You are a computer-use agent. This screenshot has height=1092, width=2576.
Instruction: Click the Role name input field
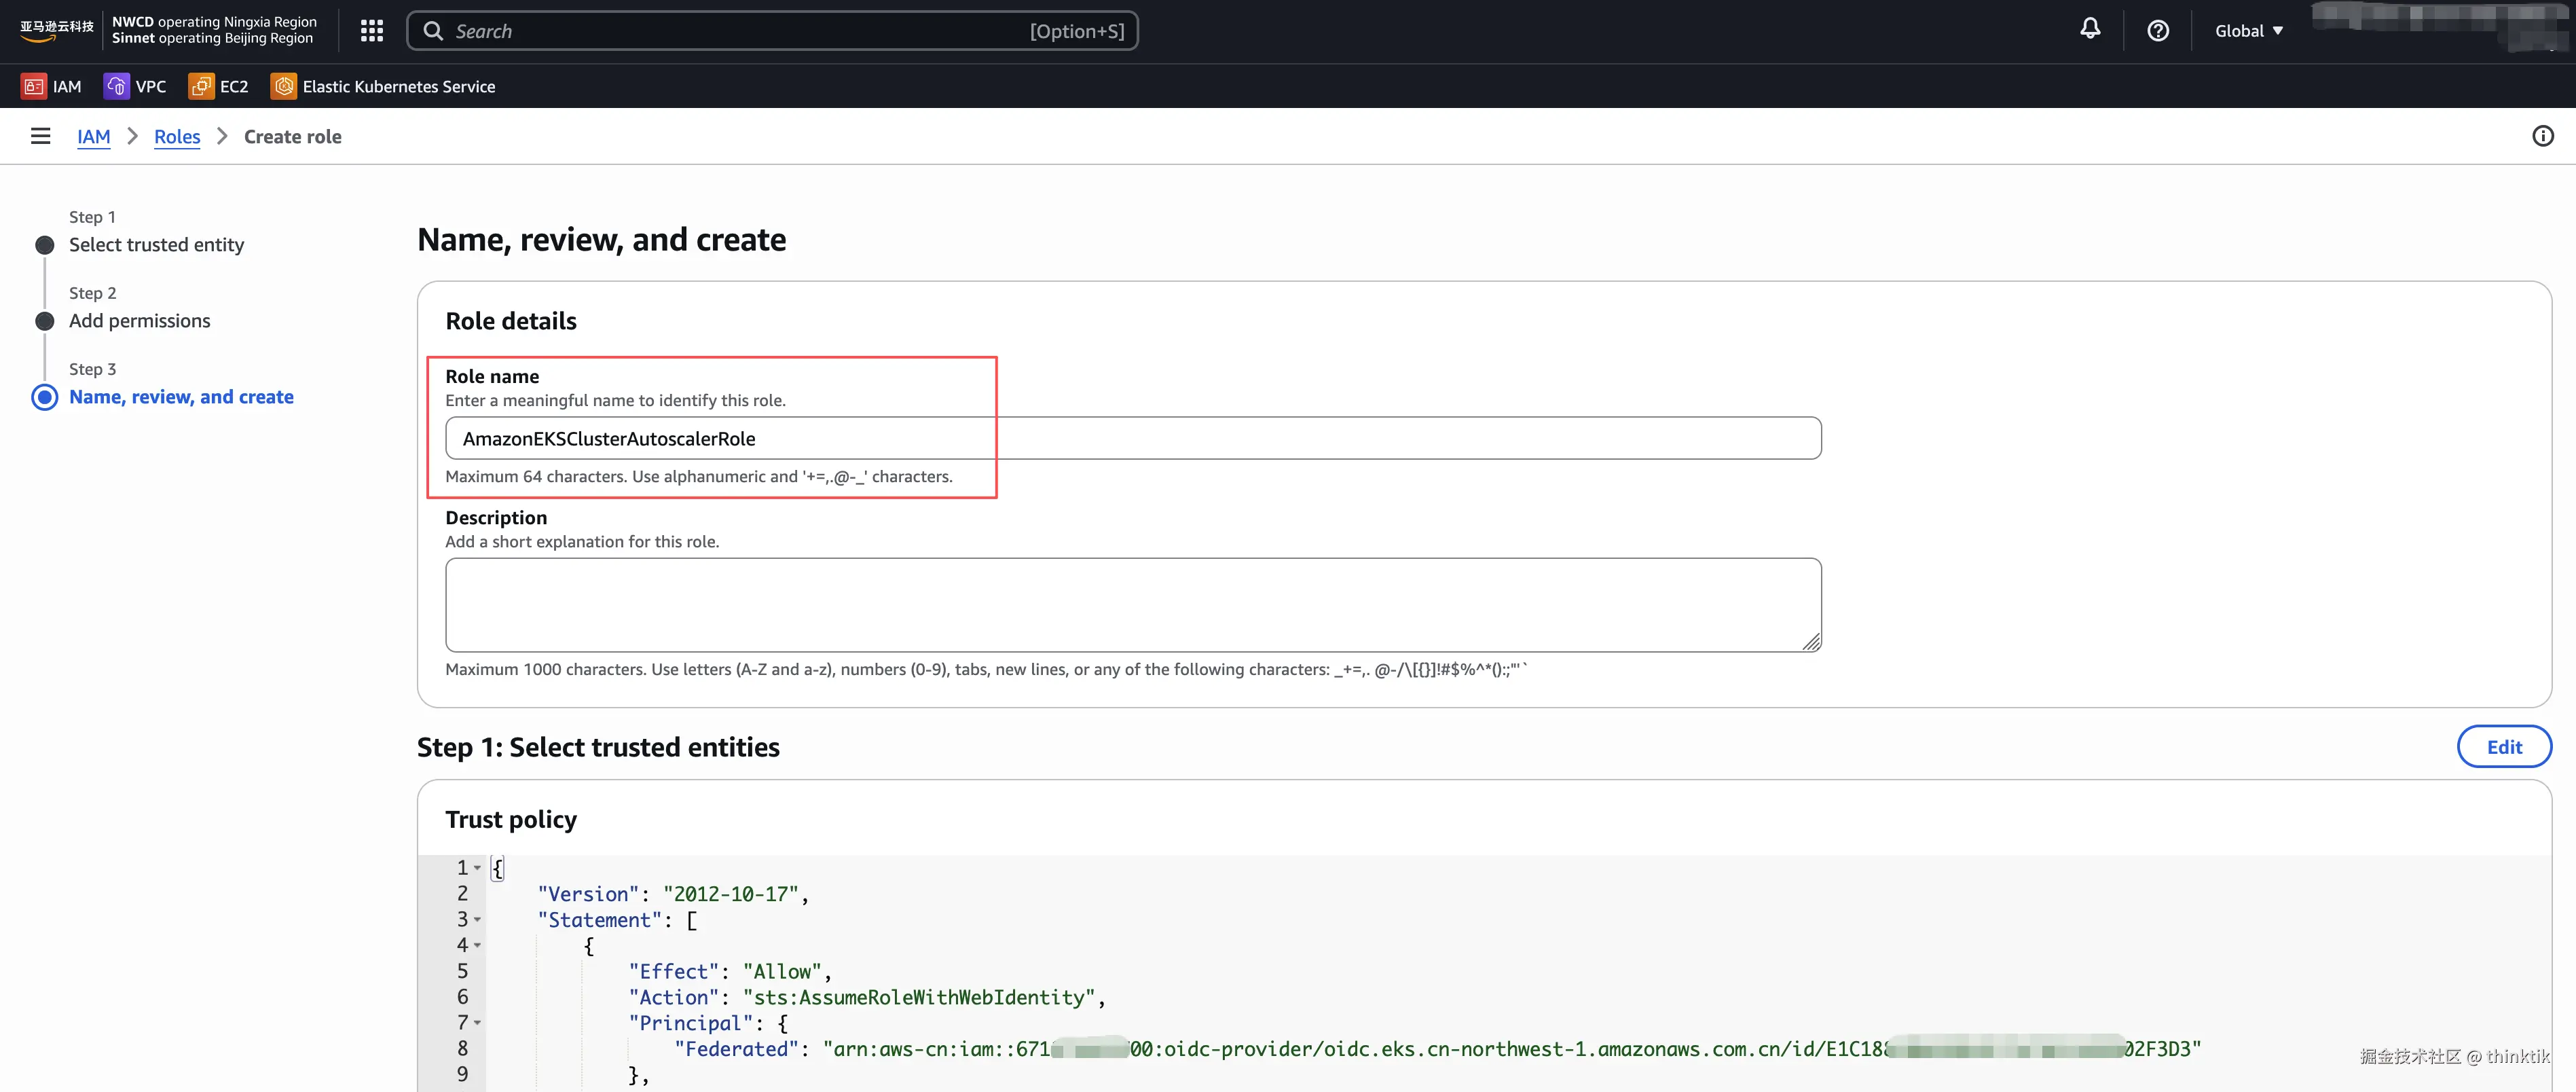(x=1132, y=439)
